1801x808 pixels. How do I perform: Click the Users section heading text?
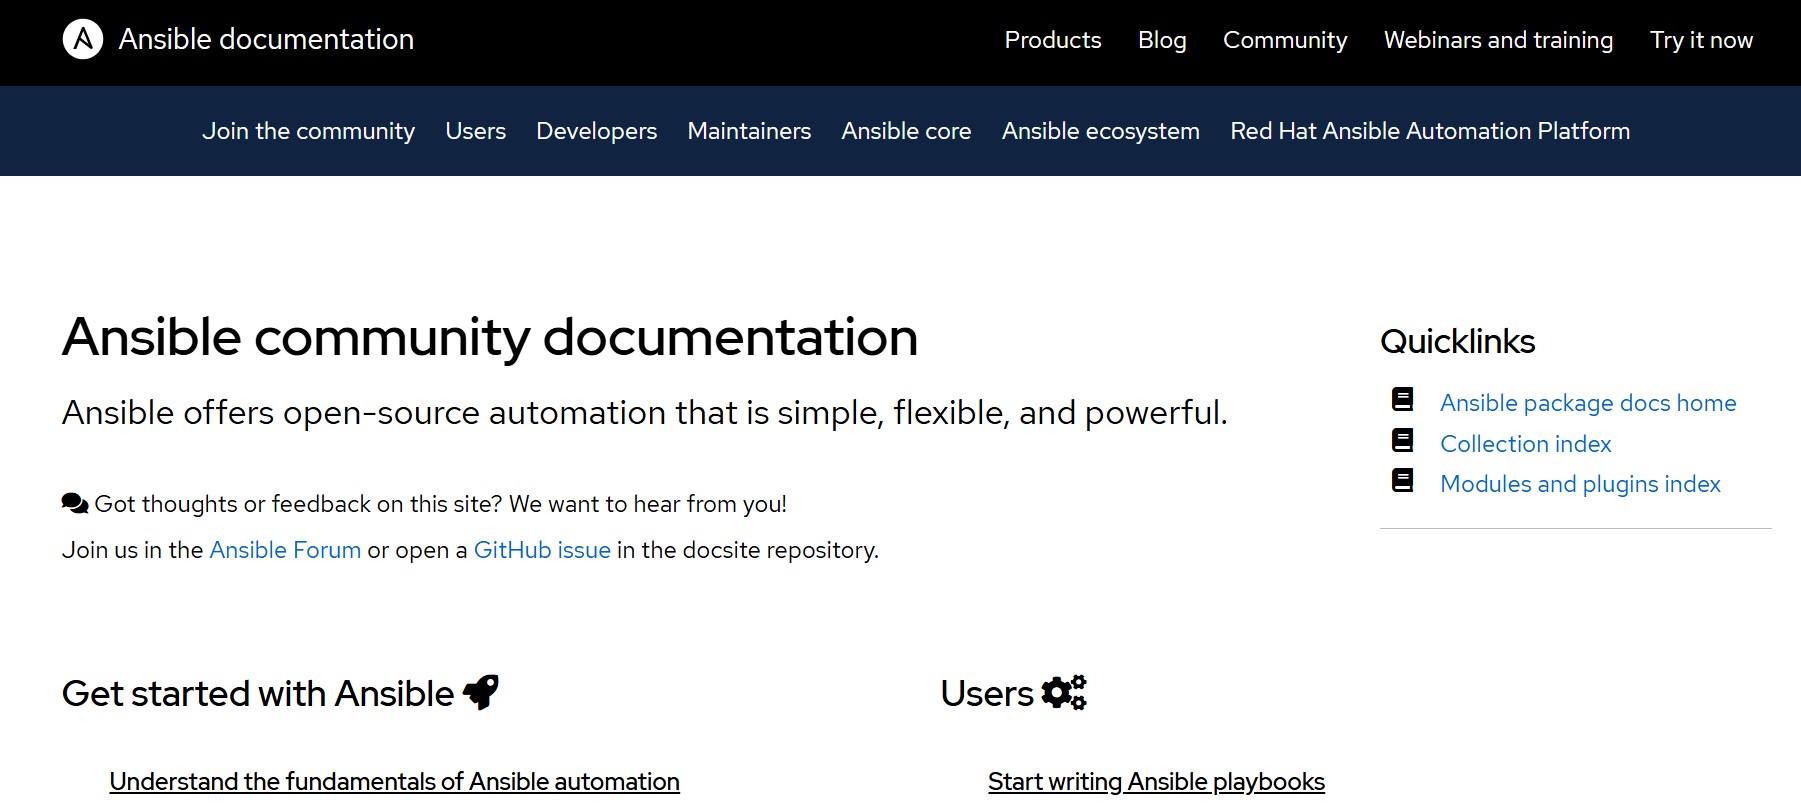987,693
